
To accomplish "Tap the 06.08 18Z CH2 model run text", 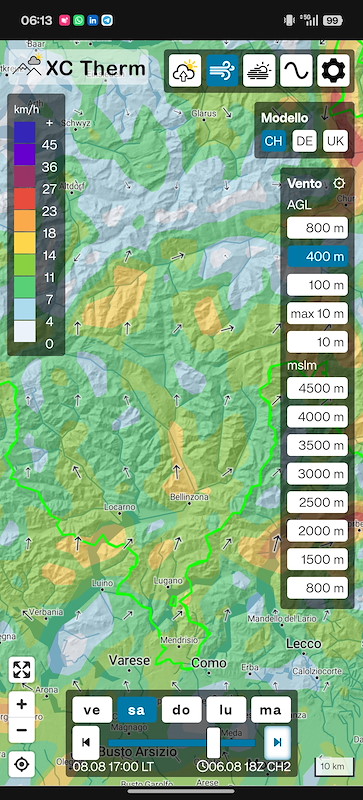I will click(248, 766).
